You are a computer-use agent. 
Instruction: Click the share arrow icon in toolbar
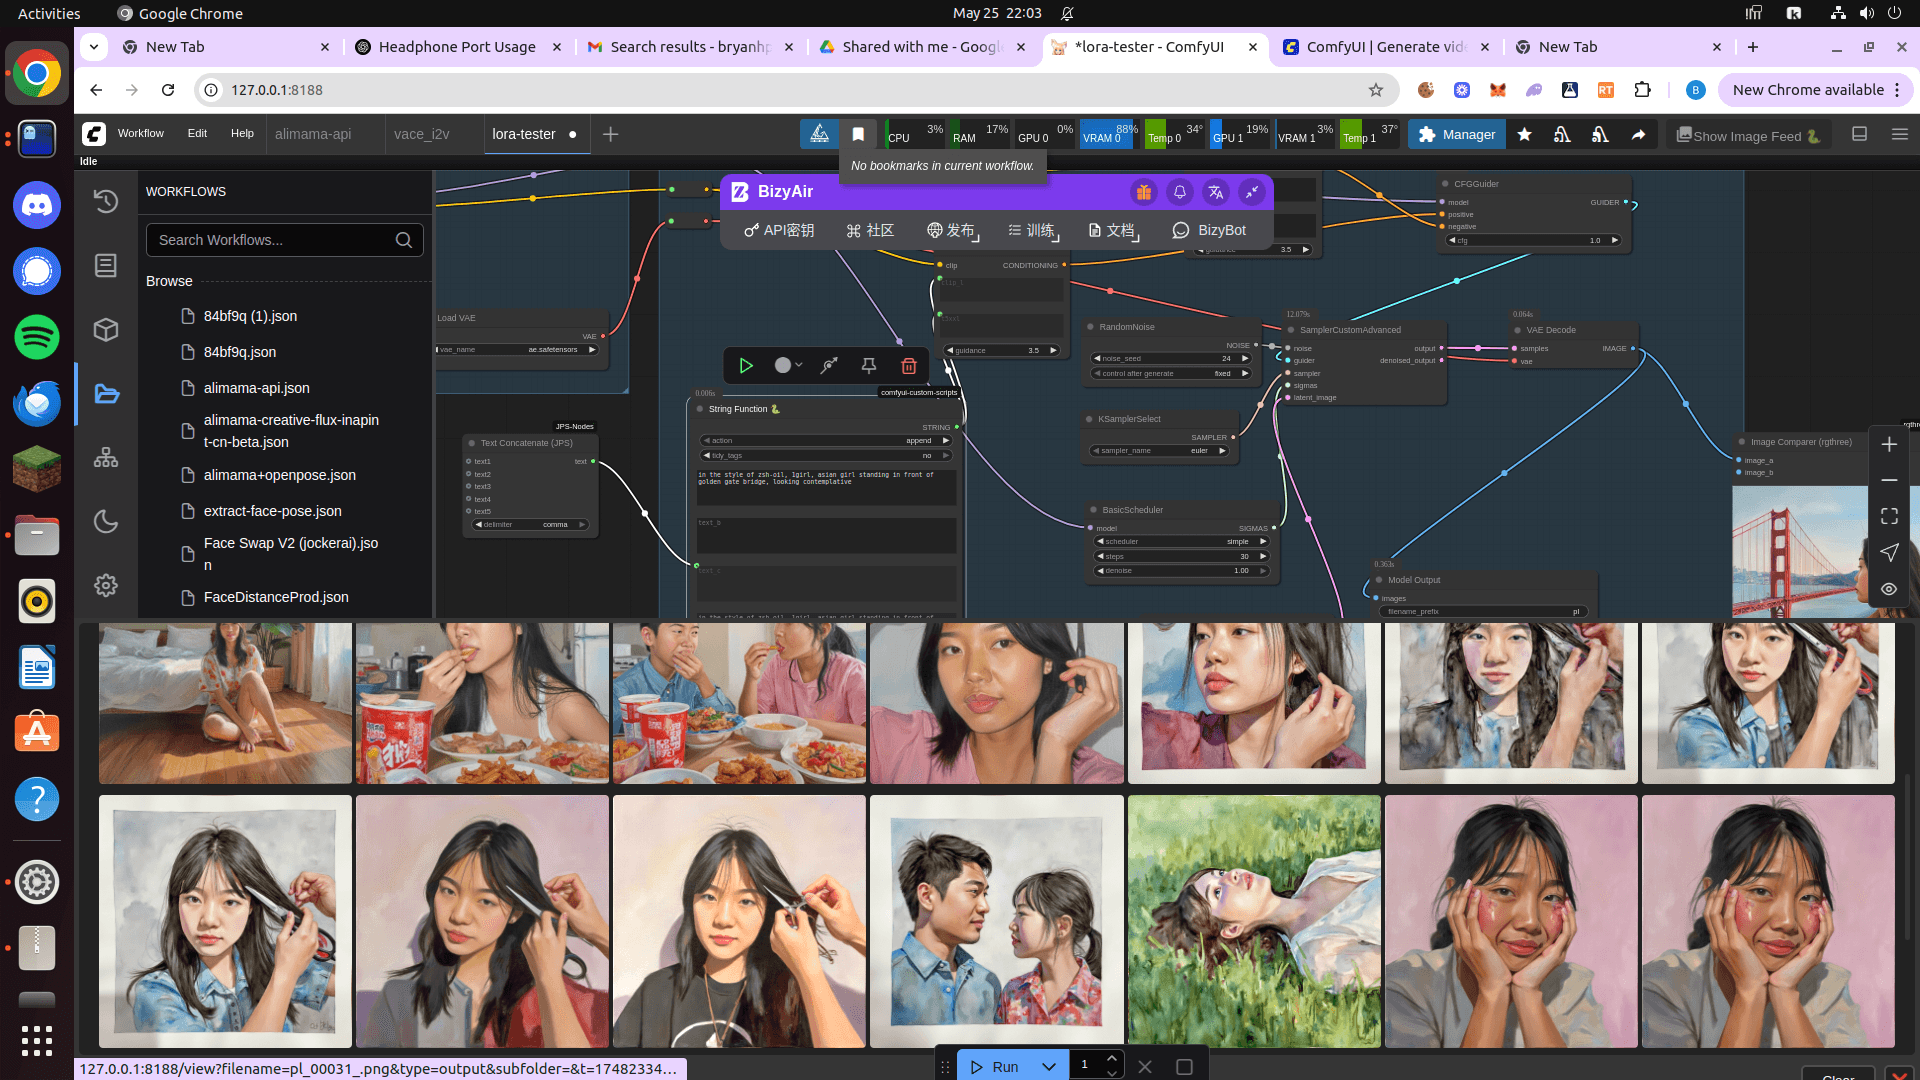point(1638,134)
